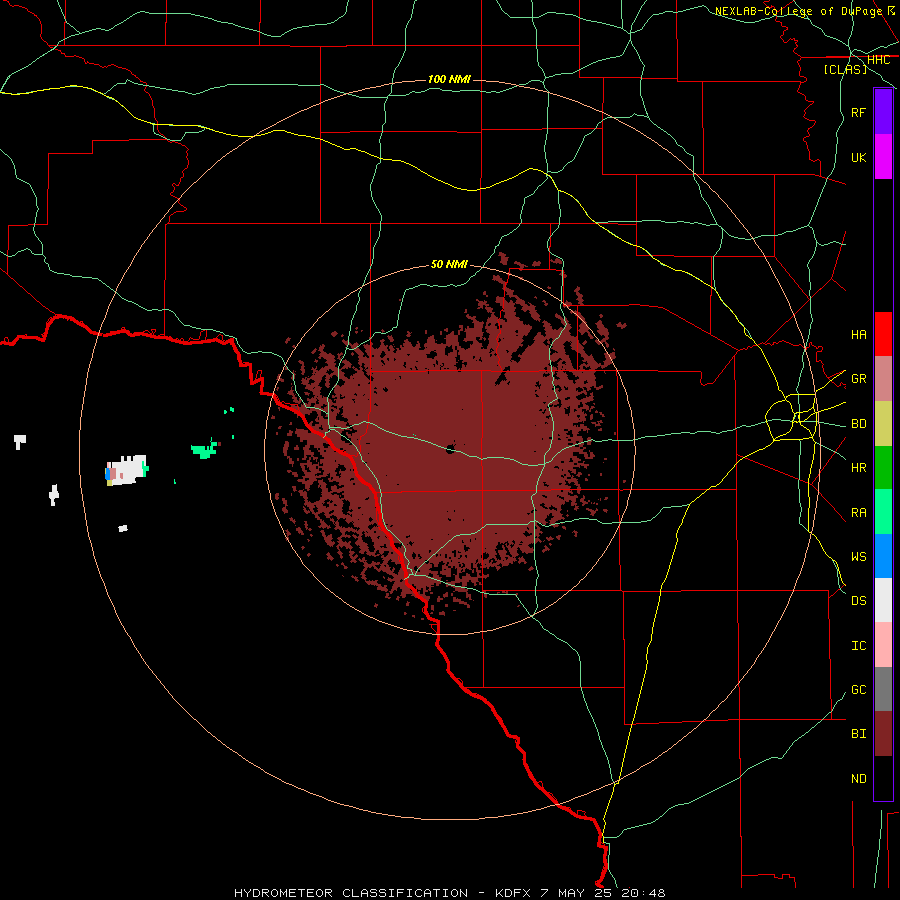Click the GR salmon legend swatch

tap(883, 379)
